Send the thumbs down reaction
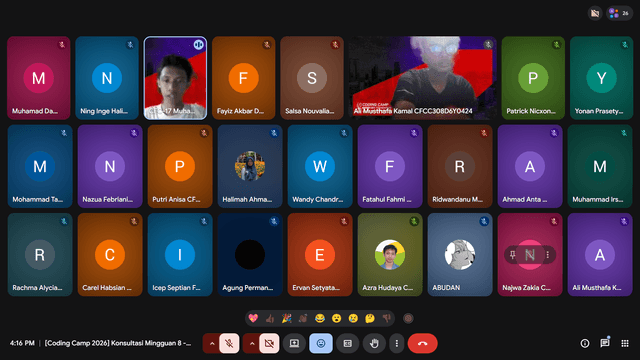 coord(386,318)
